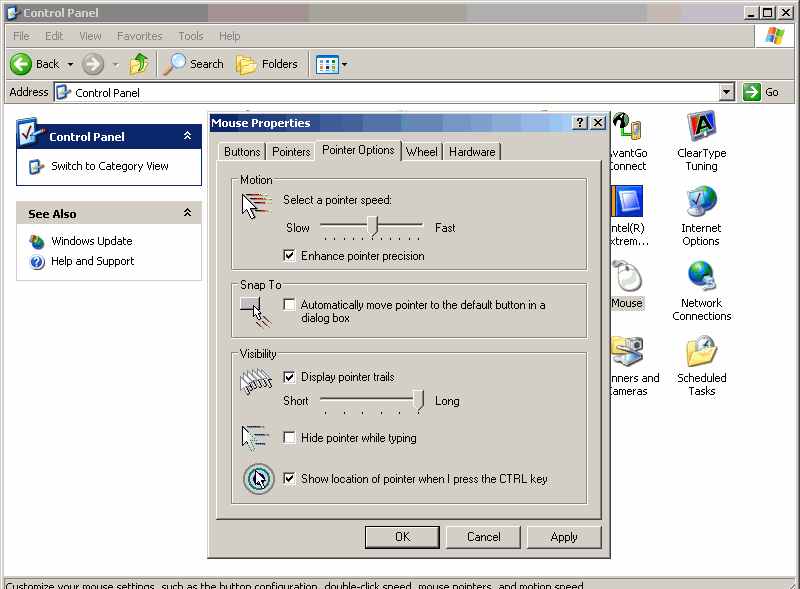Open Windows Update link

click(x=92, y=241)
